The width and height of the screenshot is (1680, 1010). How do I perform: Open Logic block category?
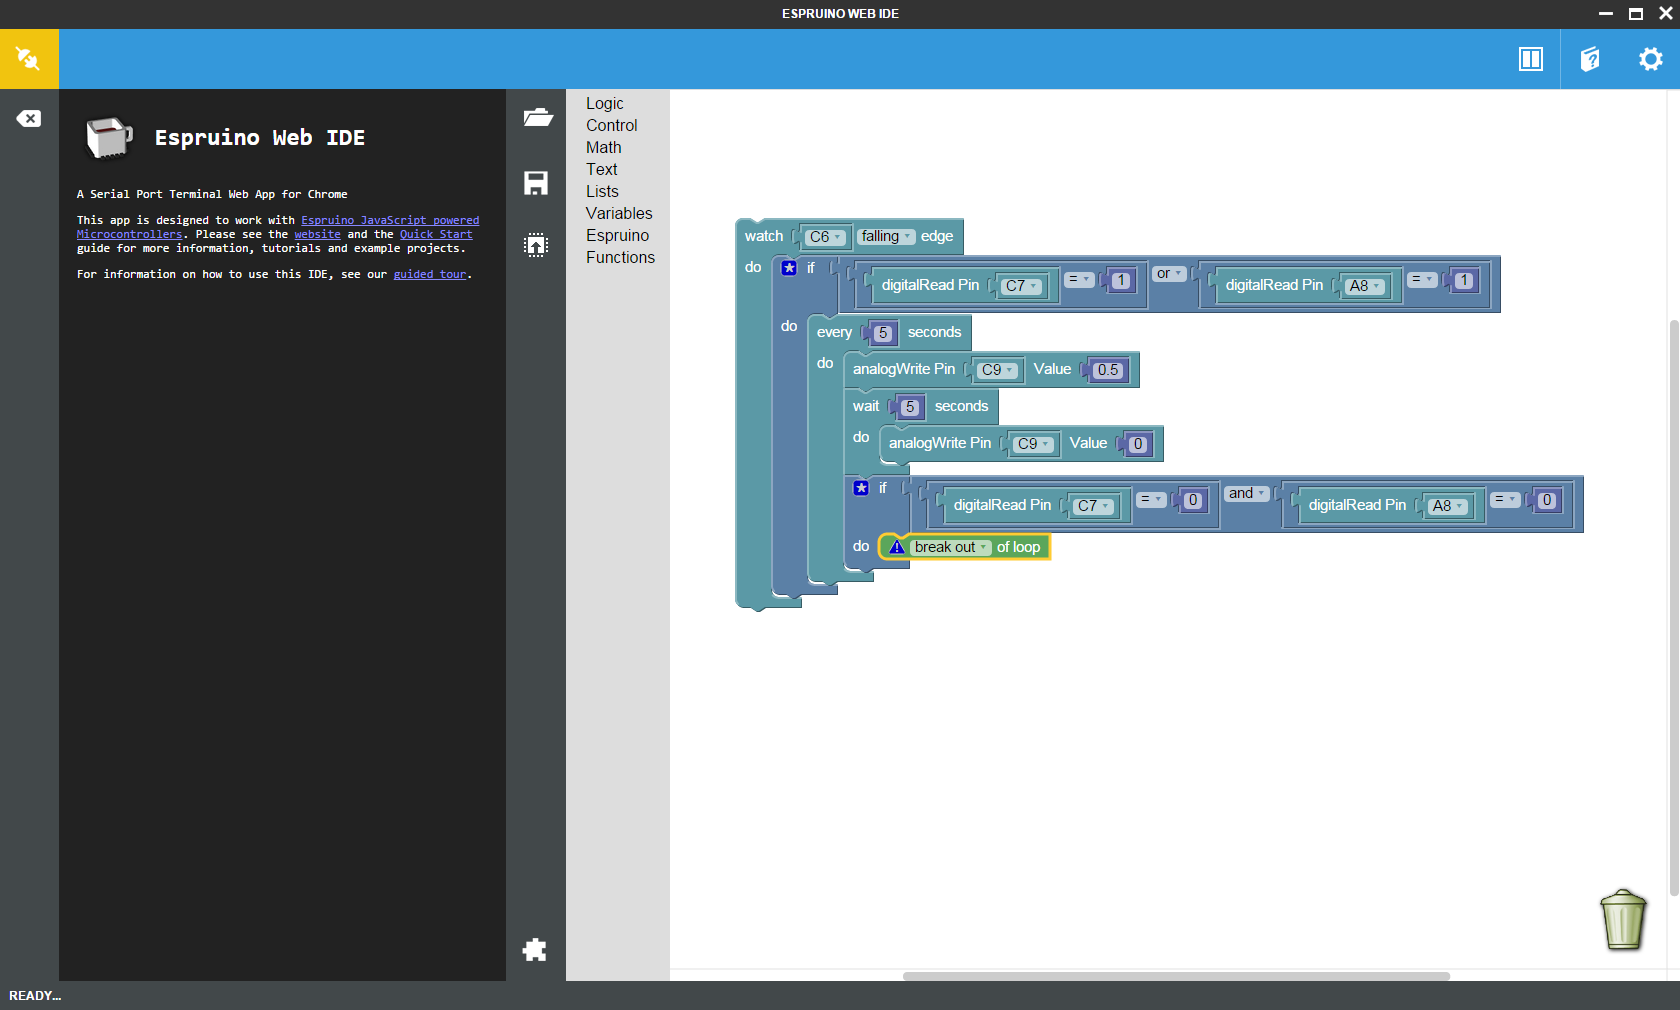click(x=604, y=103)
